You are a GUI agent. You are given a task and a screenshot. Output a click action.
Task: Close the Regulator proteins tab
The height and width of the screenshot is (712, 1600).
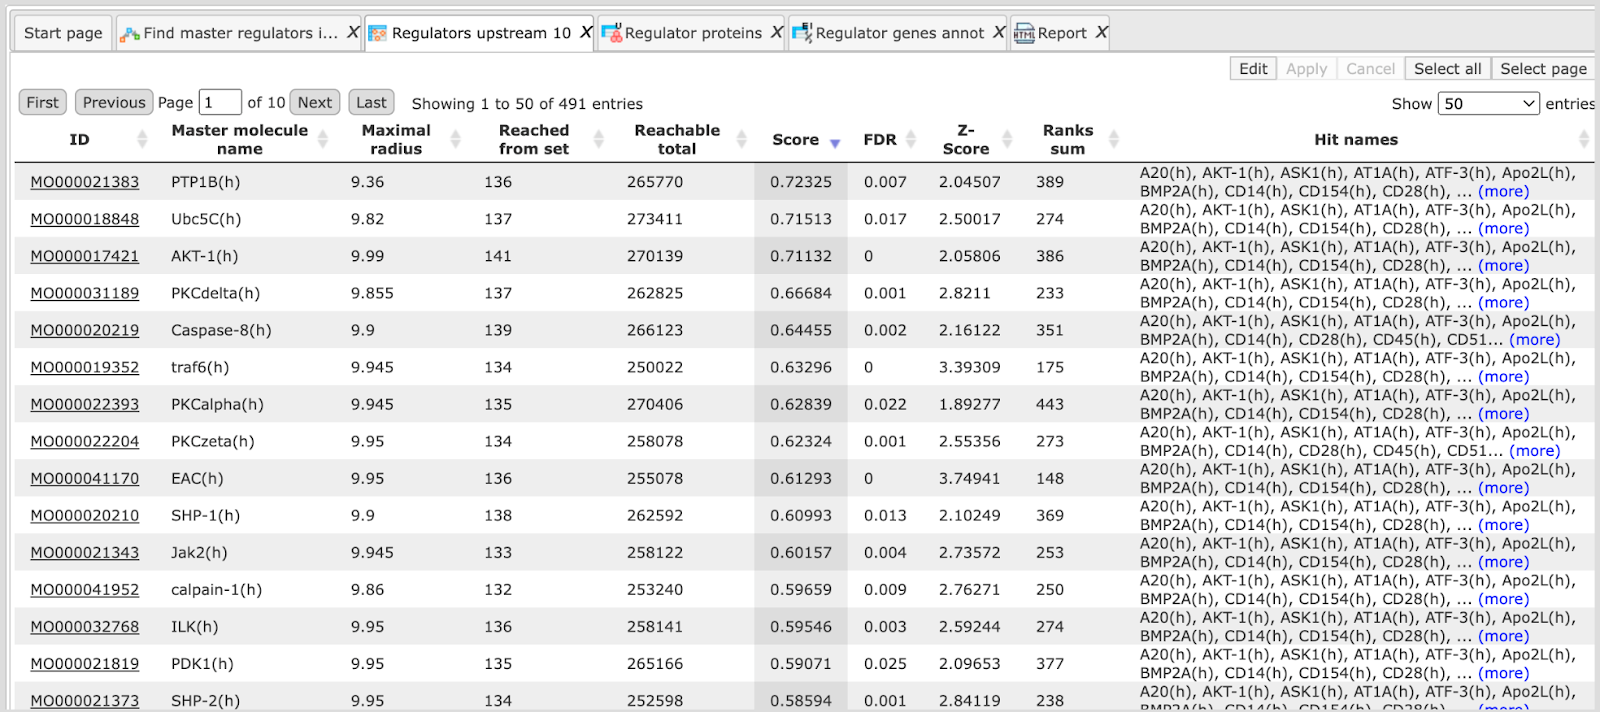(777, 33)
